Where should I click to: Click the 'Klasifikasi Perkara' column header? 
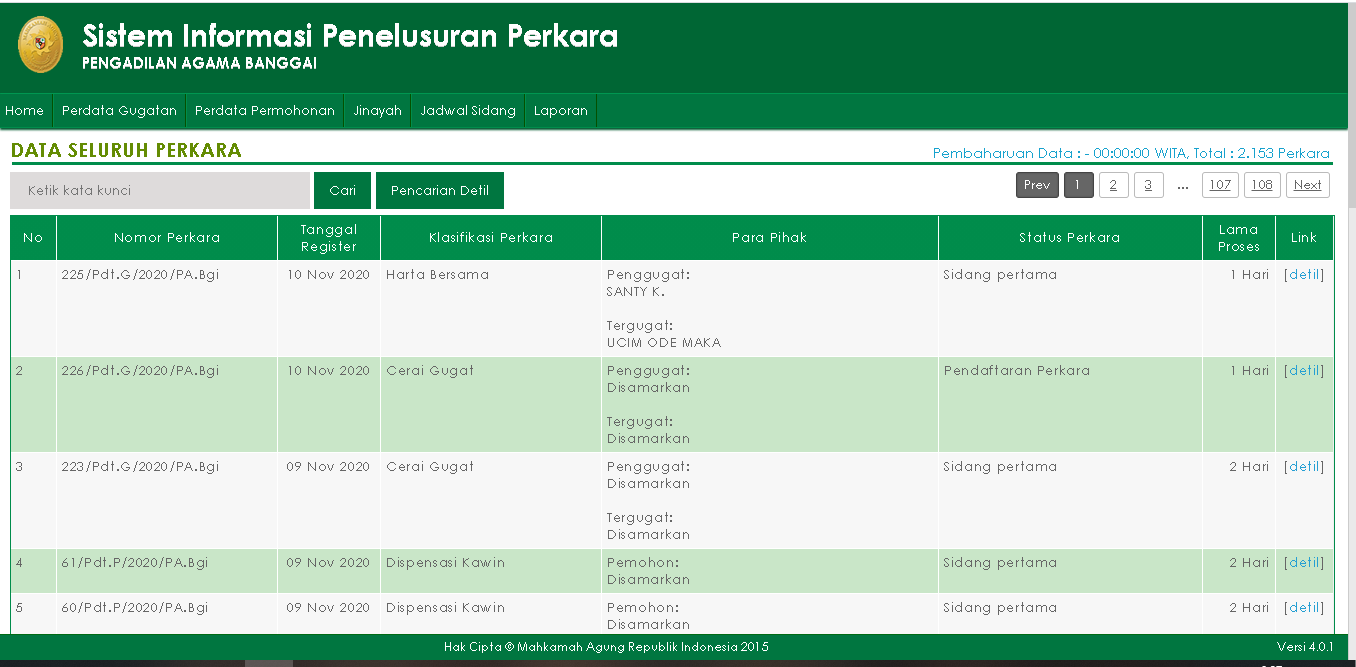pyautogui.click(x=491, y=238)
